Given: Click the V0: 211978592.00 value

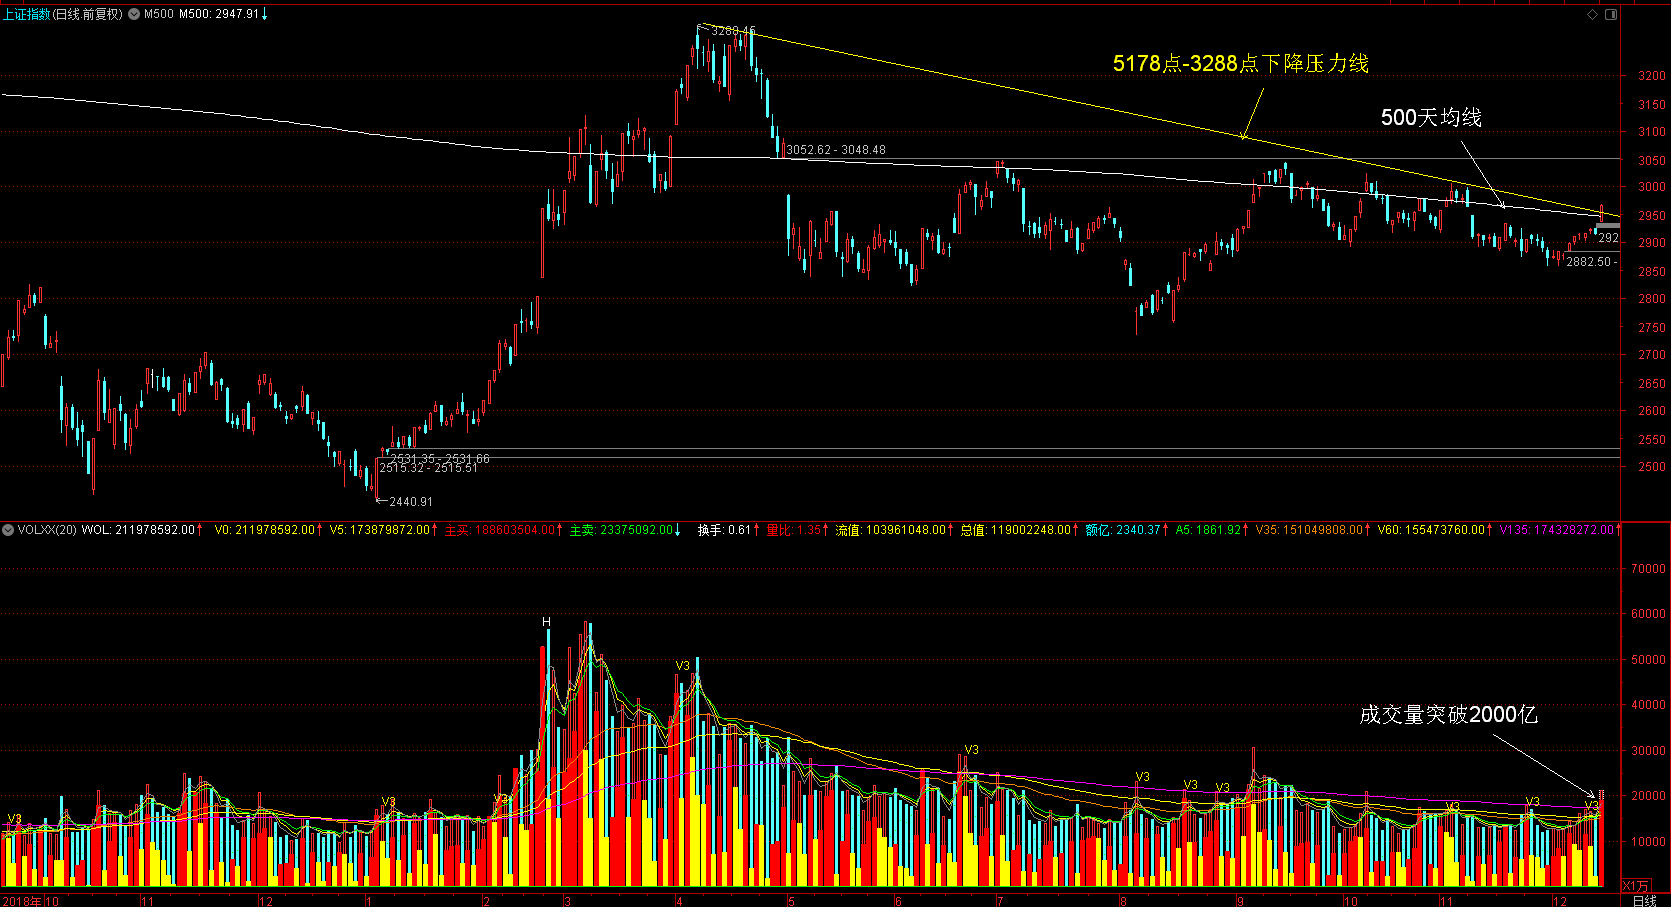Looking at the screenshot, I should click(265, 530).
